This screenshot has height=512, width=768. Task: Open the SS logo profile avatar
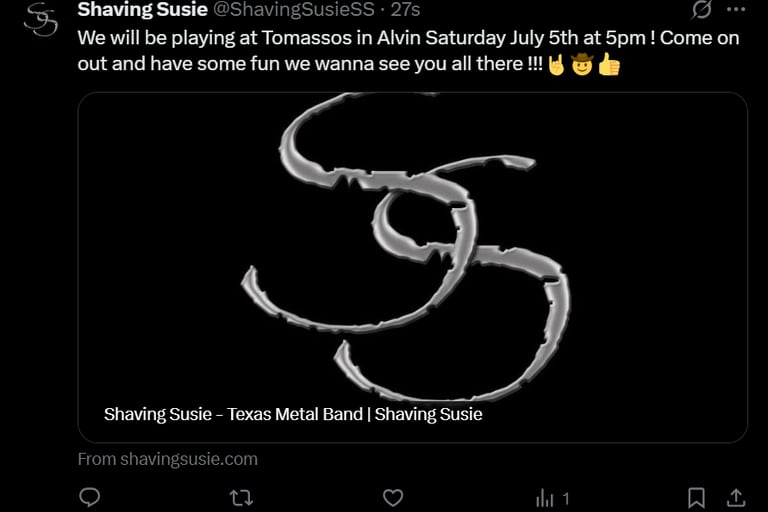pyautogui.click(x=41, y=20)
